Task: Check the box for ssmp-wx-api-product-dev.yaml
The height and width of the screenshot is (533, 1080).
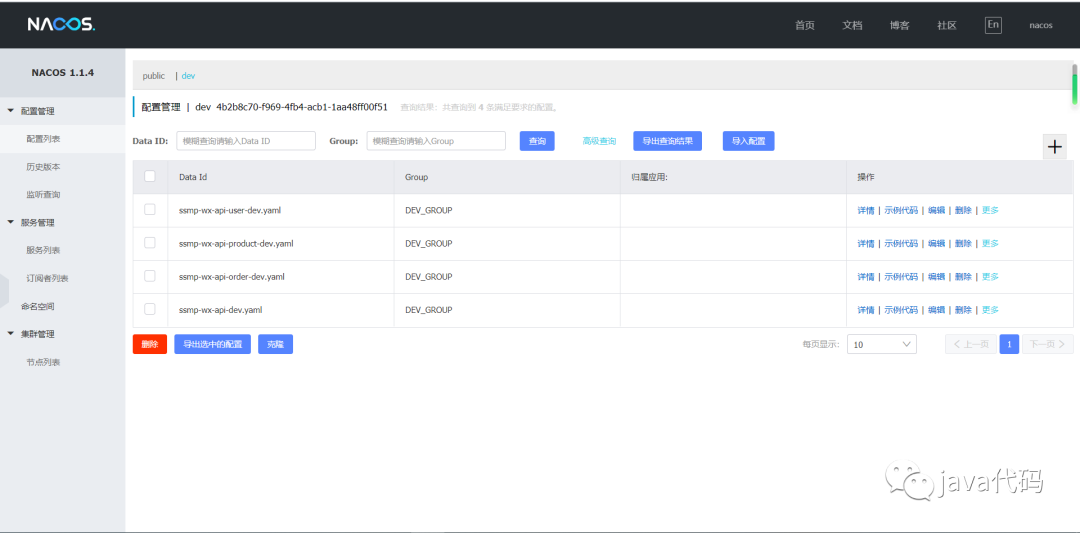Action: click(149, 242)
